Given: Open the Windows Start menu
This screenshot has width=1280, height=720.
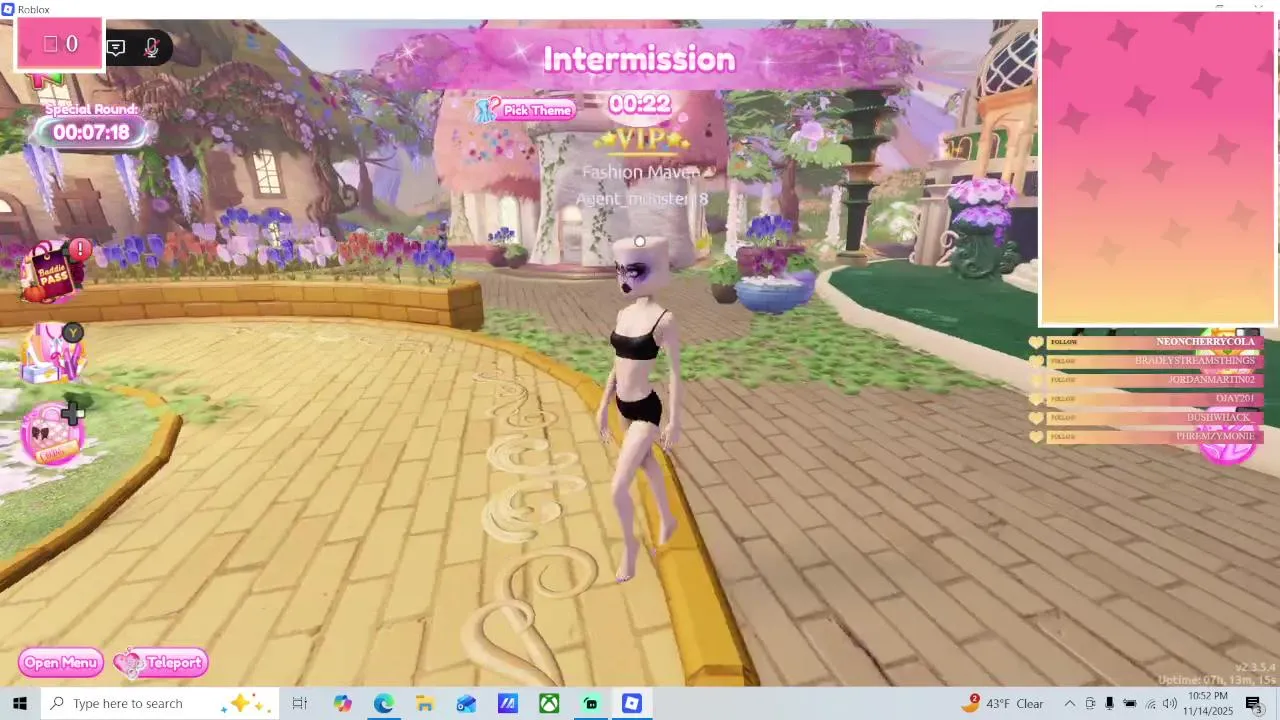Looking at the screenshot, I should [20, 704].
